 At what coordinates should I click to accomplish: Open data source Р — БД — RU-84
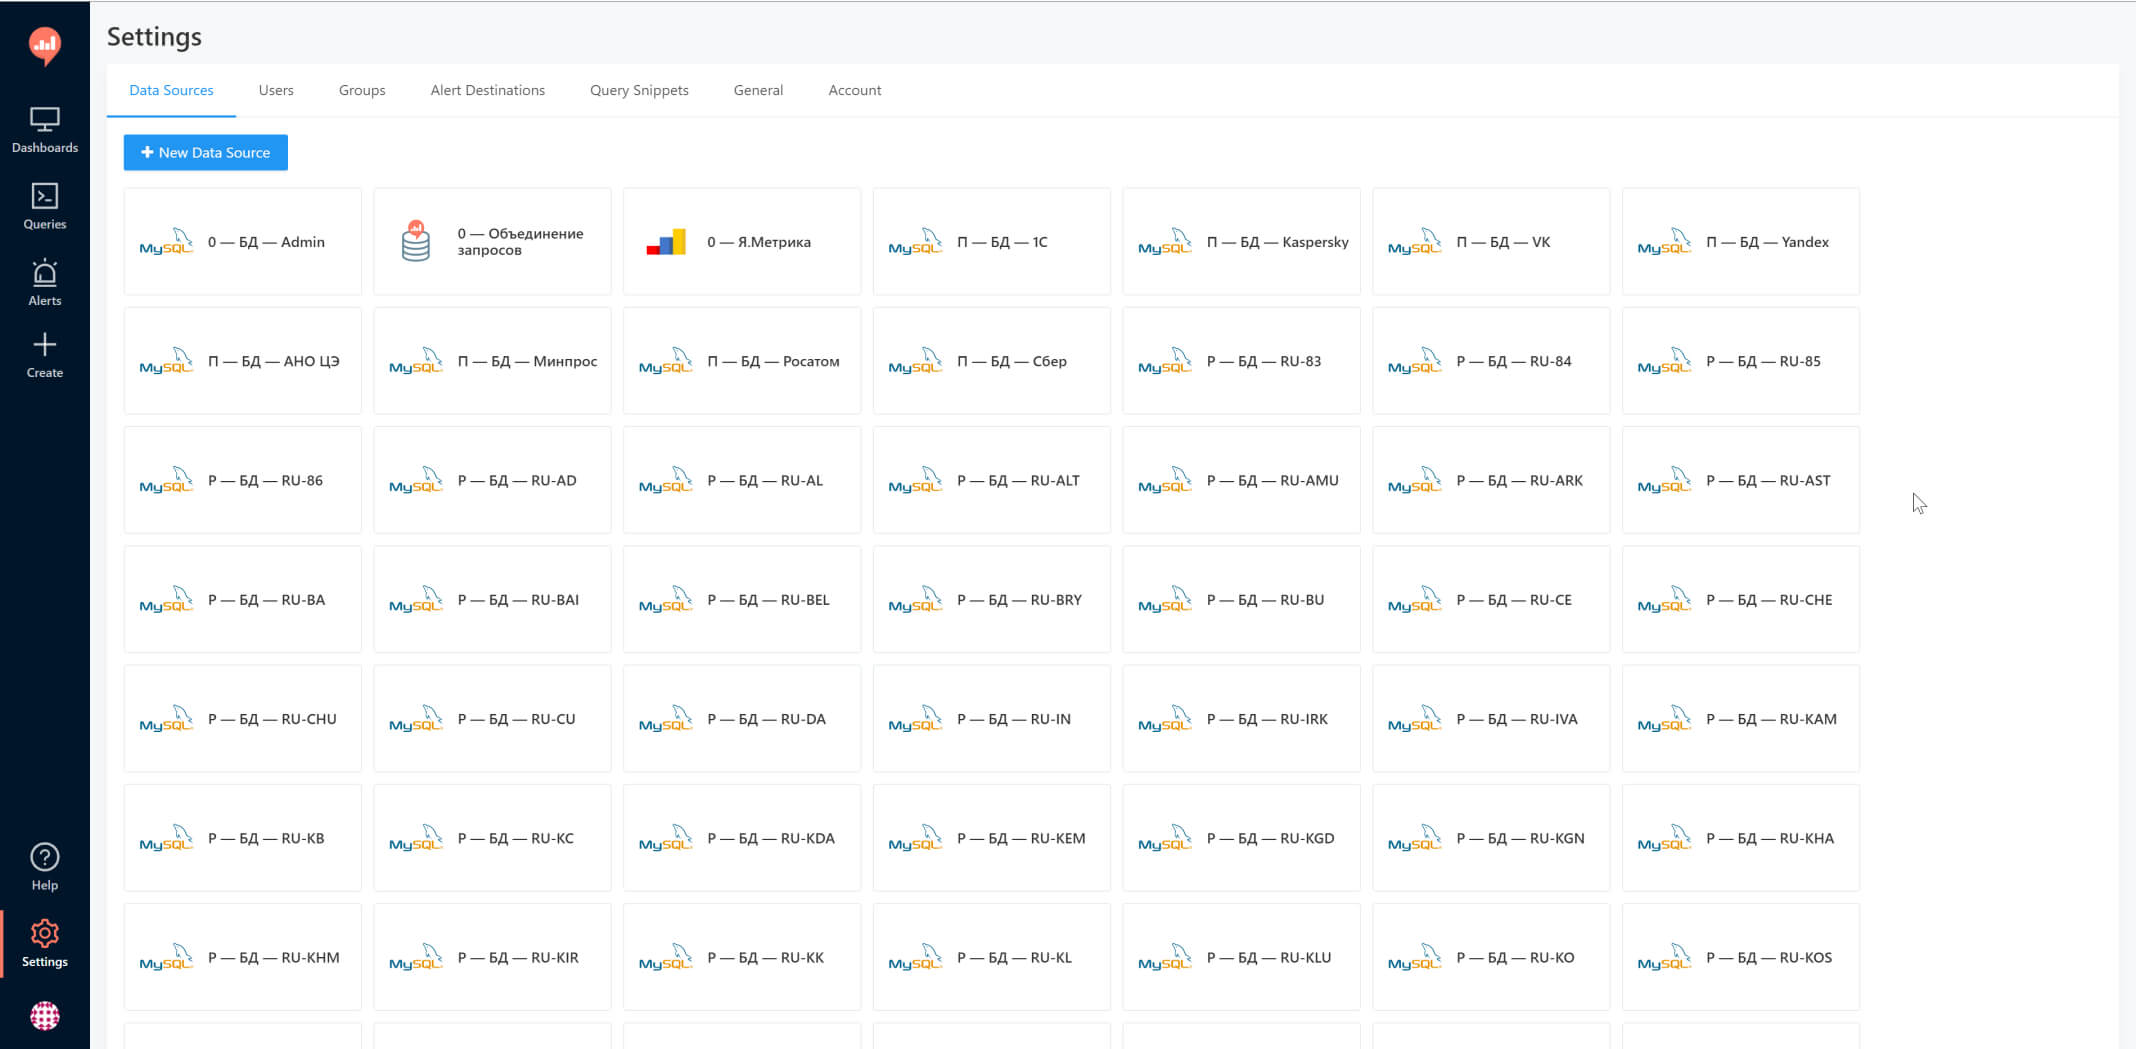1491,361
